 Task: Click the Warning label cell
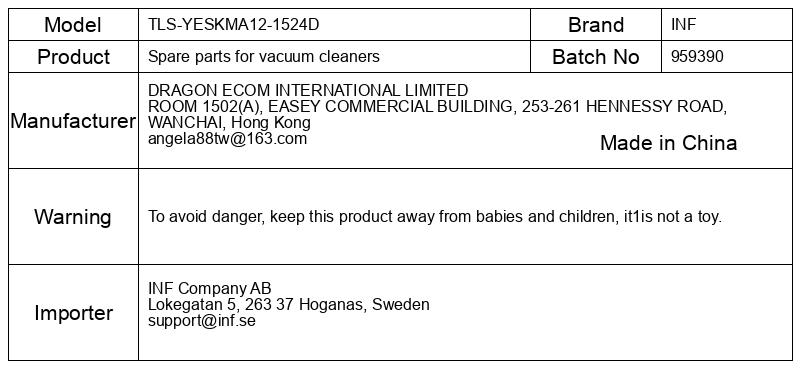point(73,216)
